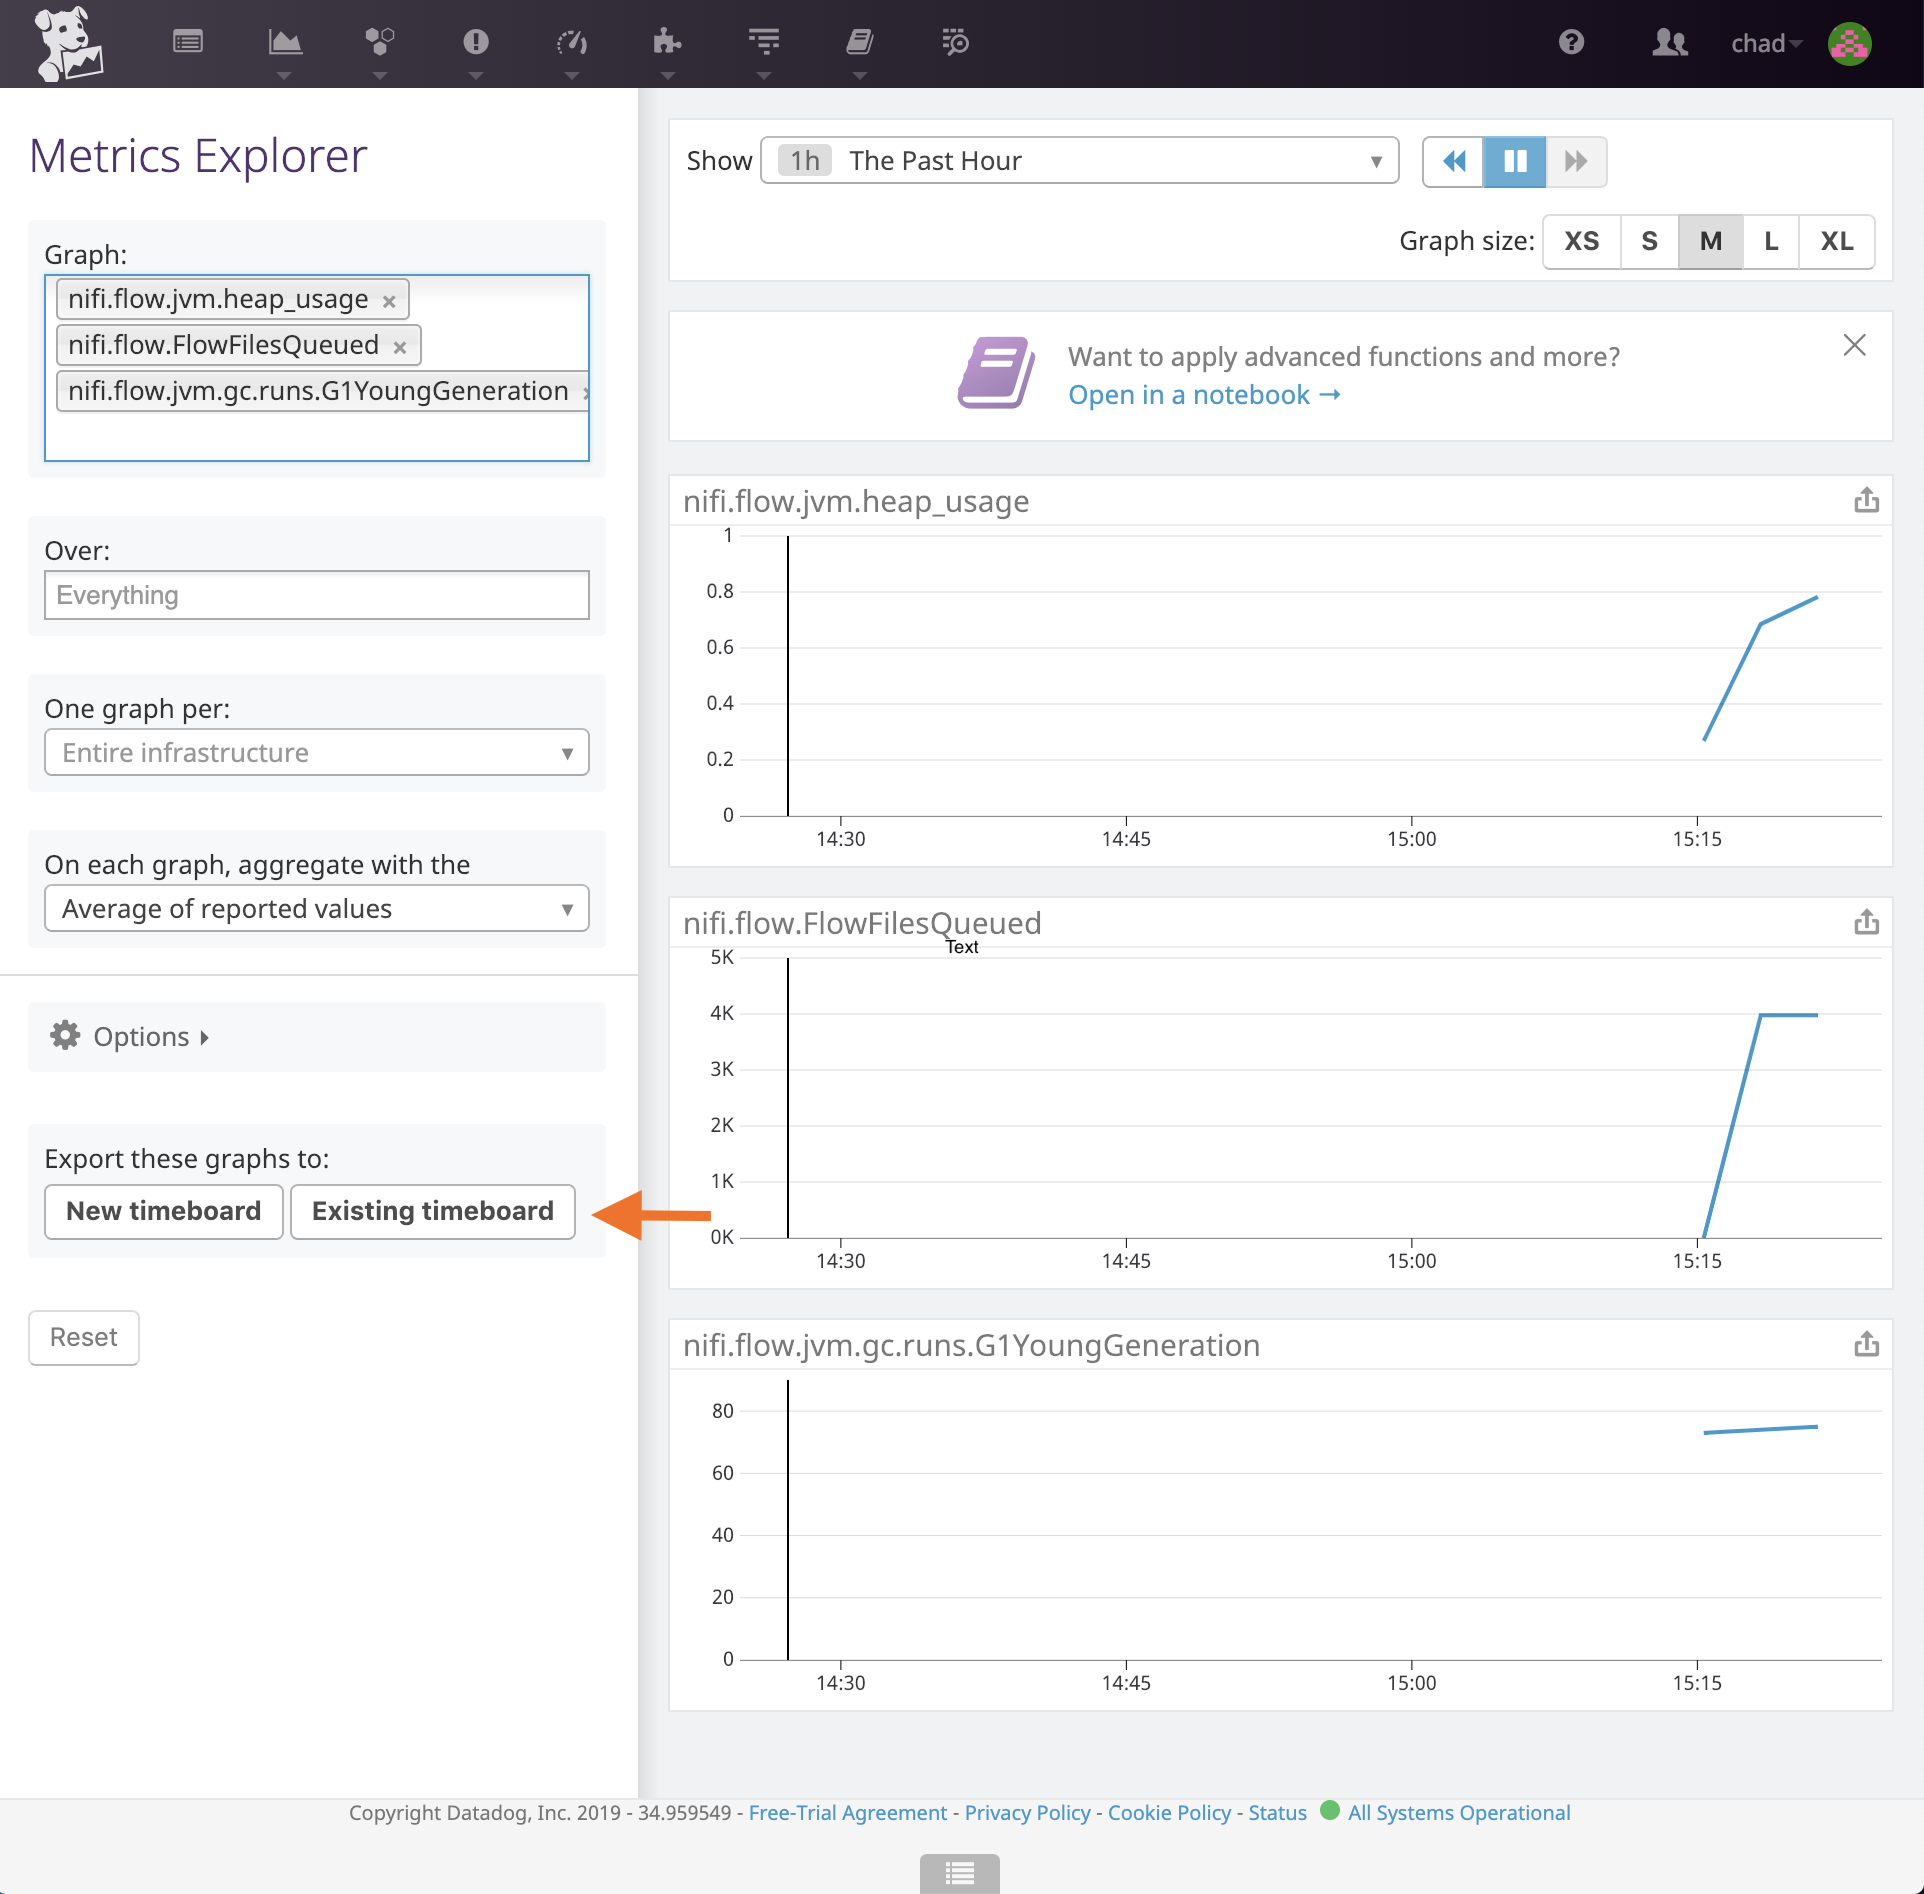Close the notebook suggestion banner
The height and width of the screenshot is (1894, 1924).
click(1854, 345)
